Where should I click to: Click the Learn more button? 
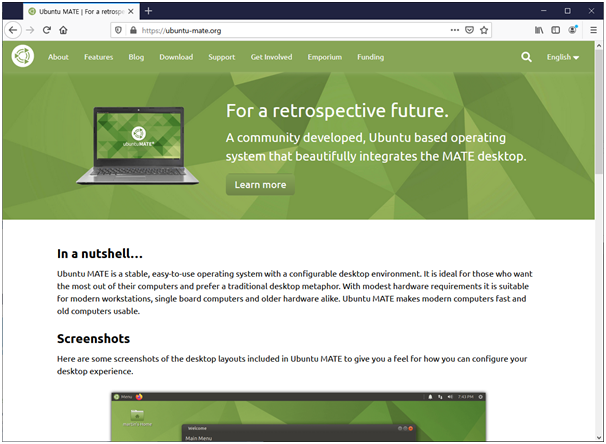(260, 185)
